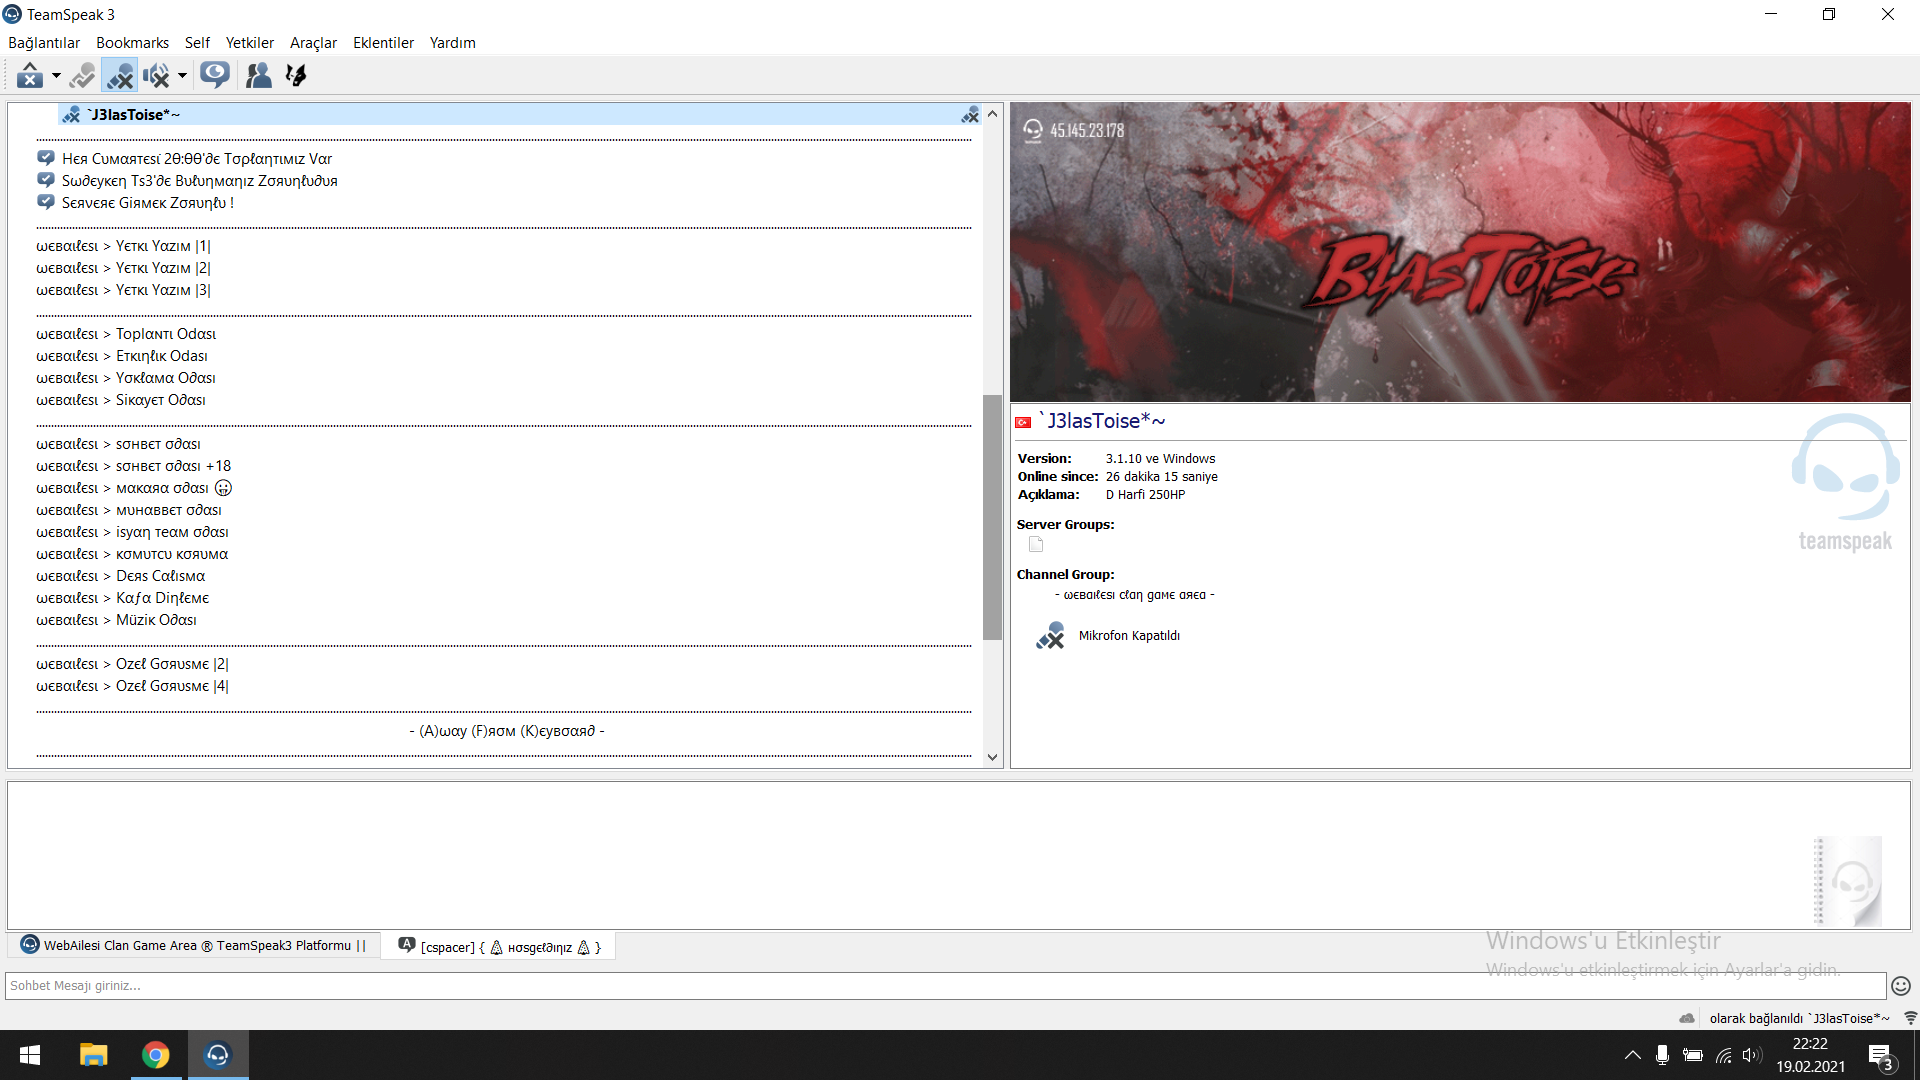1920x1080 pixels.
Task: Open the Mute Speakers dropdown arrow
Action: pos(182,75)
